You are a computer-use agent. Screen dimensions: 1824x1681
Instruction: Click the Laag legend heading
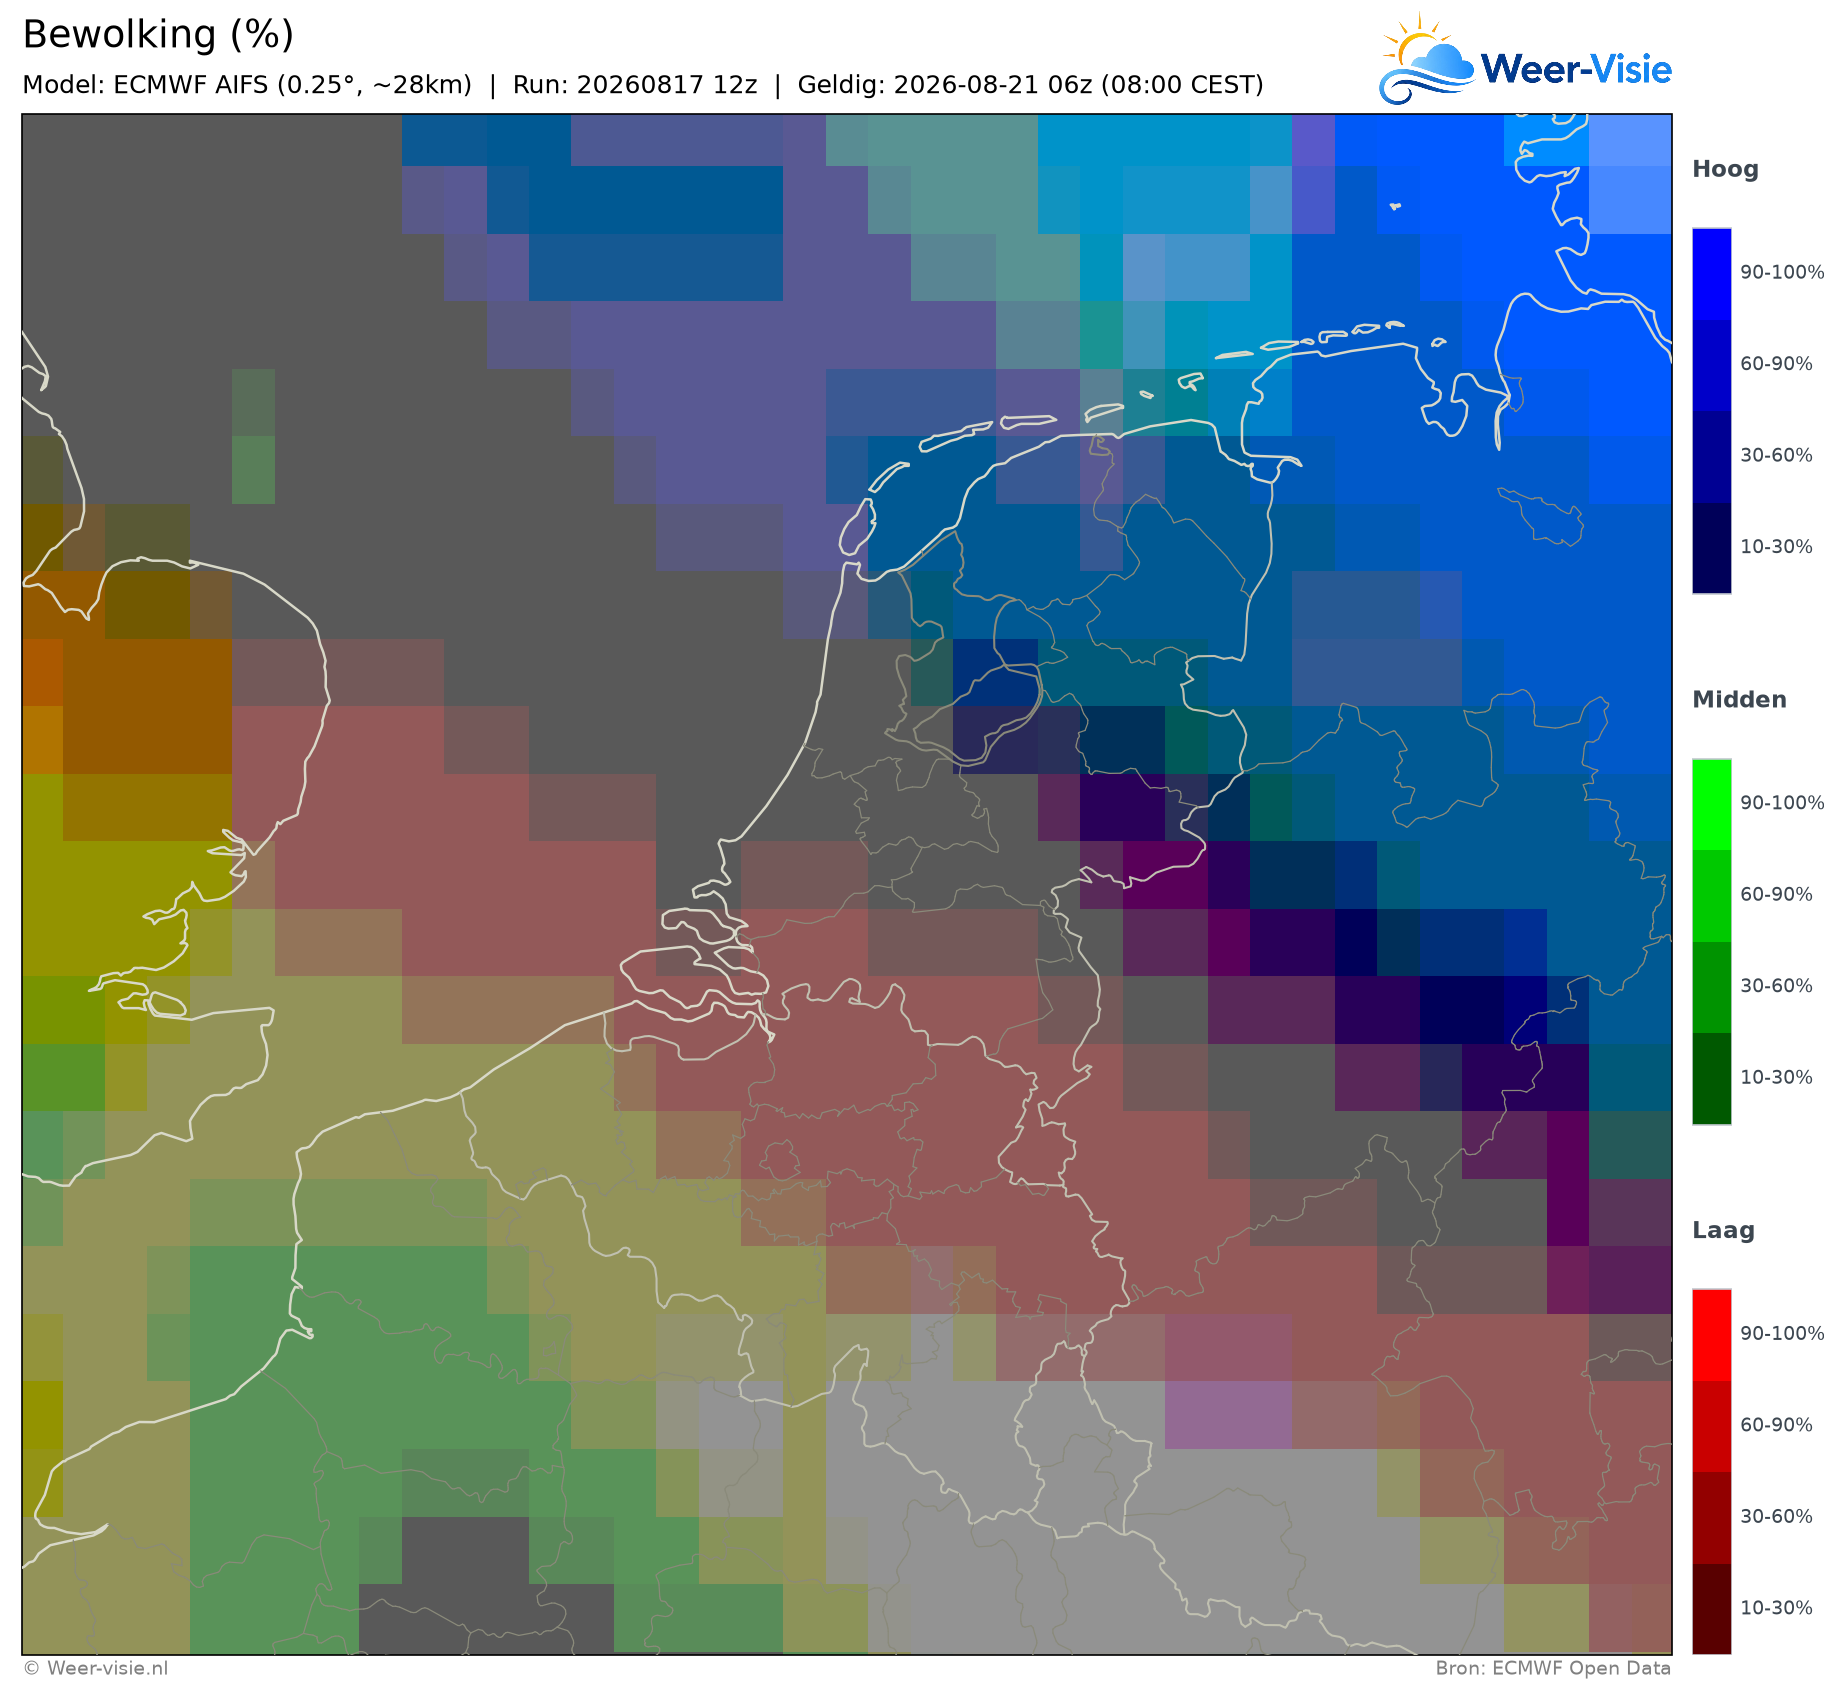point(1723,1231)
